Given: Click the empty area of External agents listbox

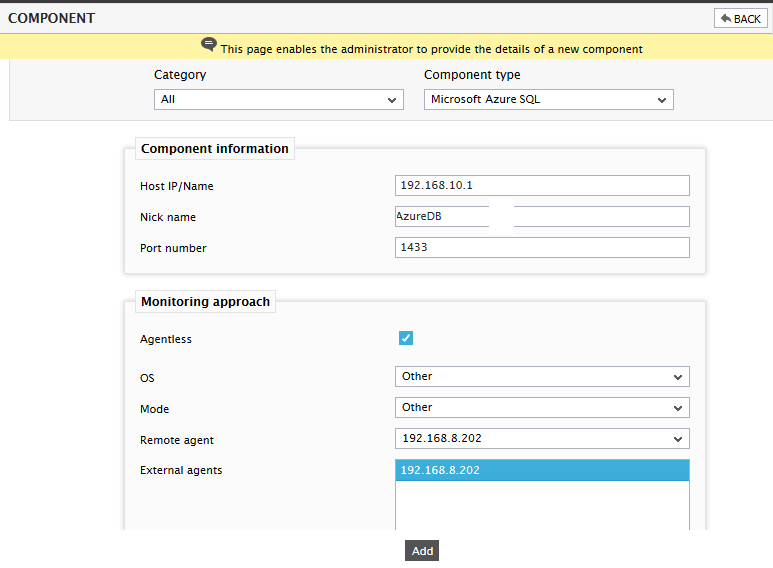Looking at the screenshot, I should click(542, 505).
